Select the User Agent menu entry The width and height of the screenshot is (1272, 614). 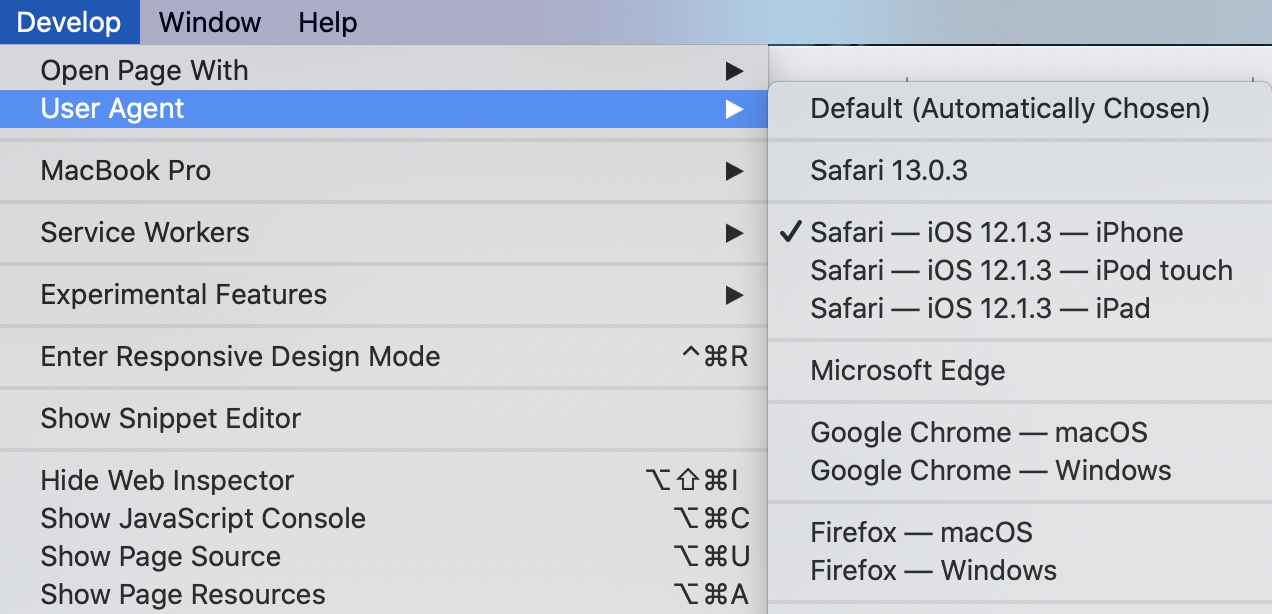(x=384, y=109)
